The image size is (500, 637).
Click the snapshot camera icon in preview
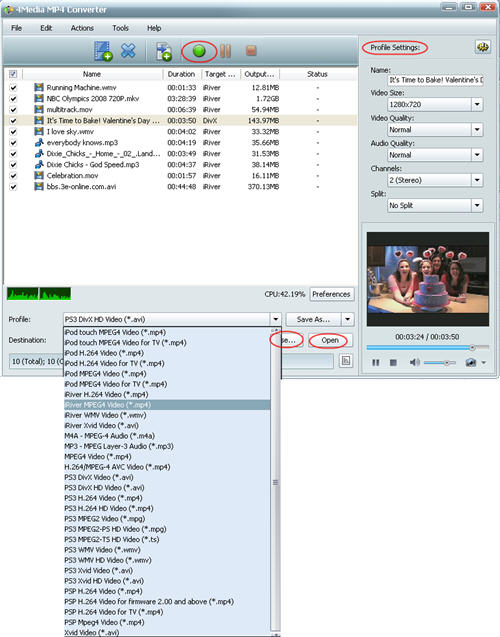click(x=471, y=362)
